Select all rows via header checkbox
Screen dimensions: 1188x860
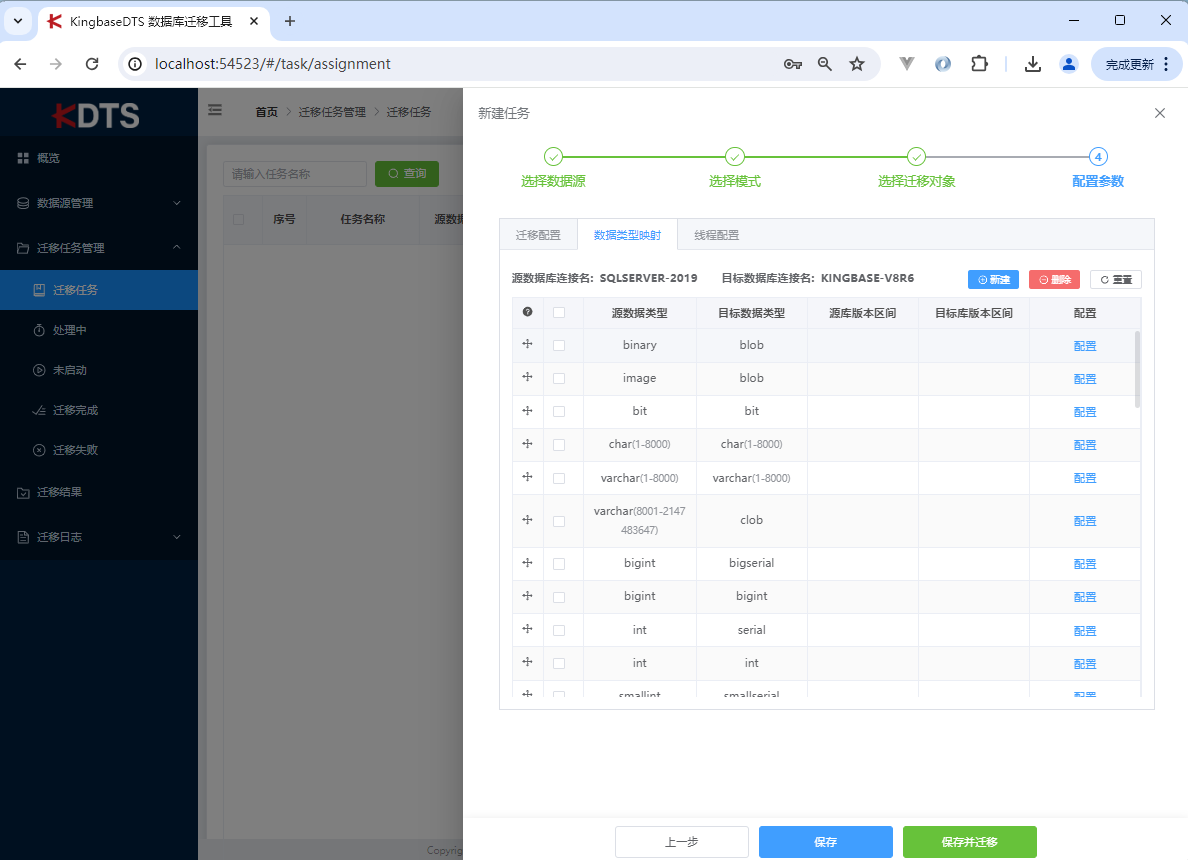[559, 312]
